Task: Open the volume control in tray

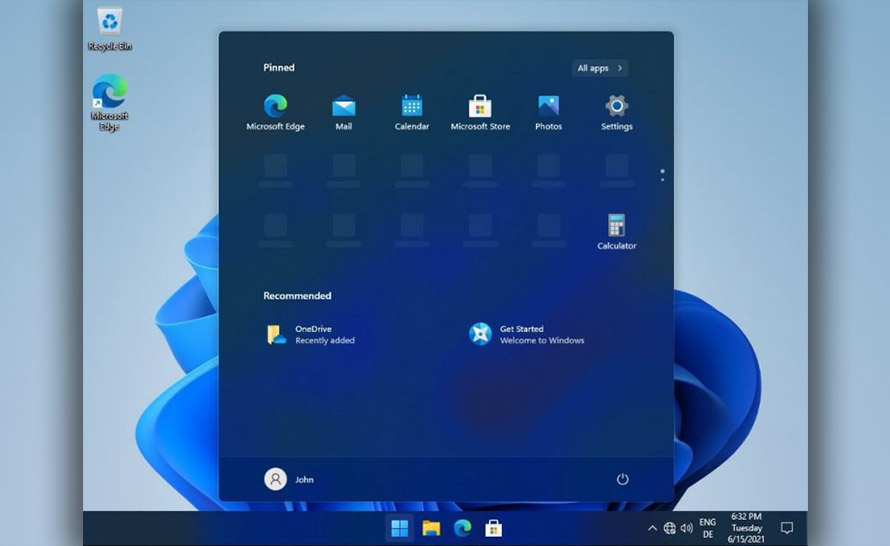Action: 687,528
